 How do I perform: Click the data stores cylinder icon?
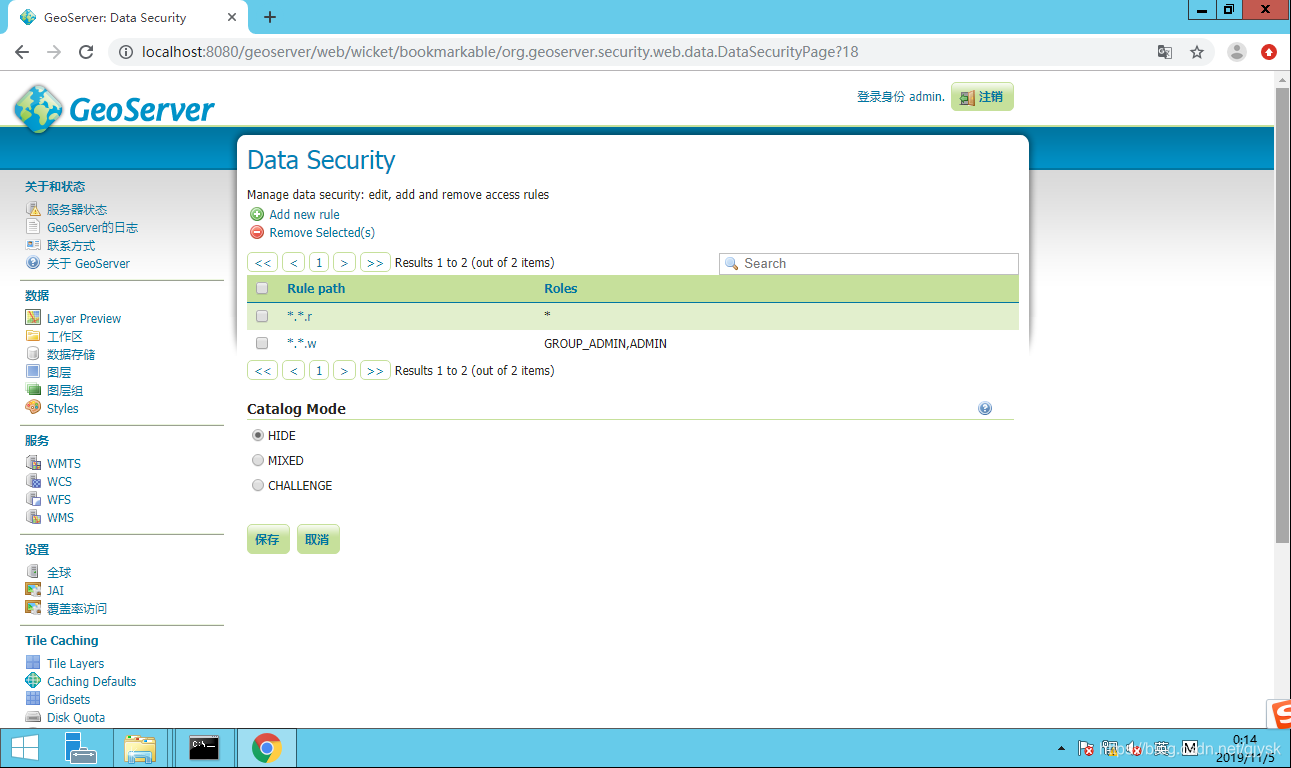tap(33, 354)
